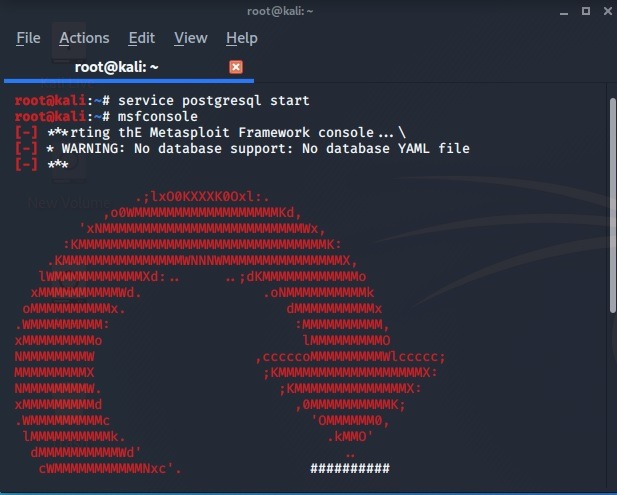The width and height of the screenshot is (617, 495).
Task: Close the terminal window
Action: click(x=608, y=11)
